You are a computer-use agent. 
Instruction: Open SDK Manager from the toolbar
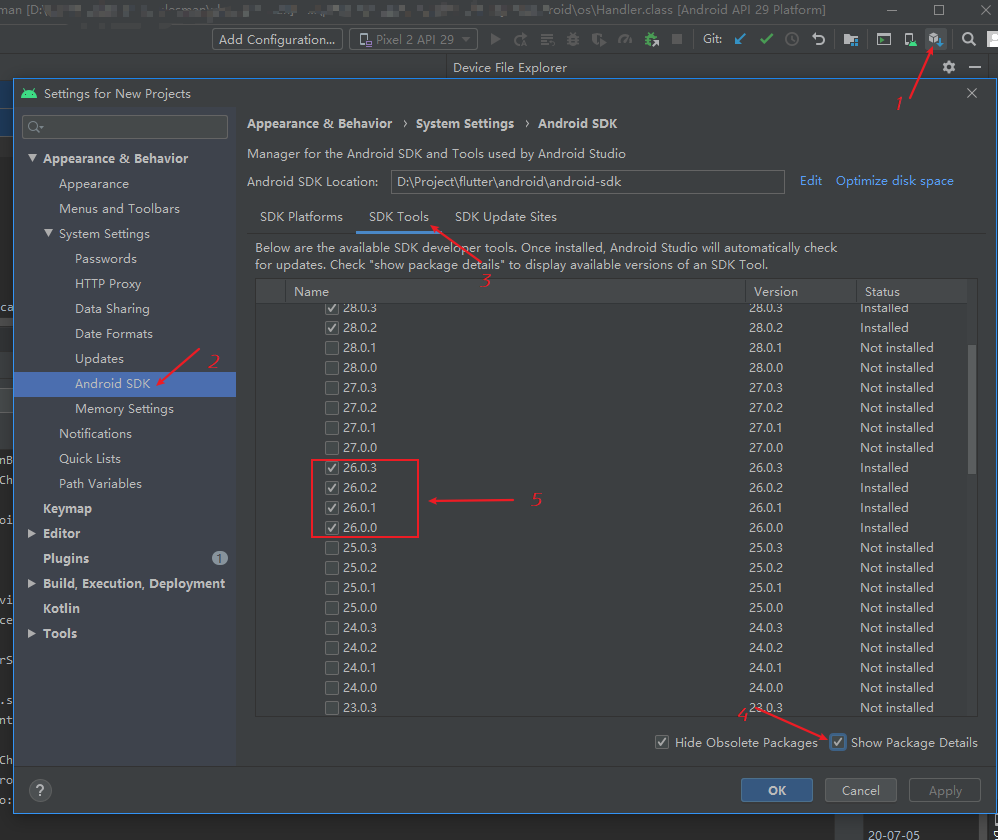coord(936,39)
